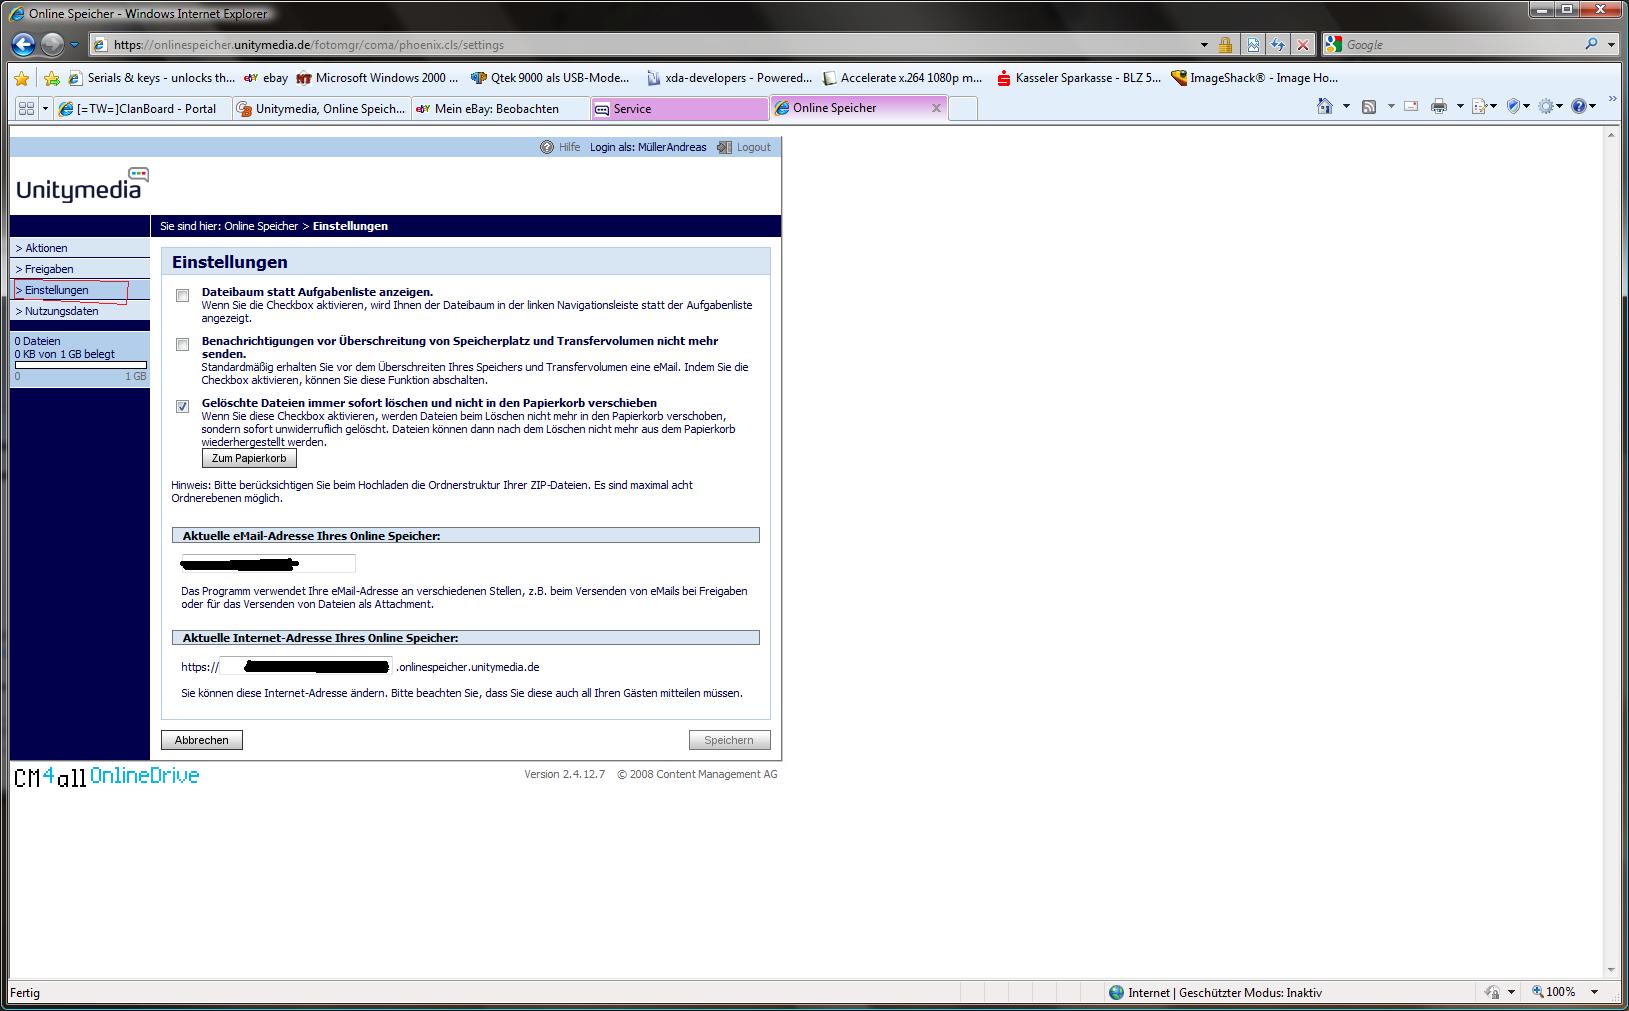Expand the Print options dropdown arrow

click(1460, 106)
